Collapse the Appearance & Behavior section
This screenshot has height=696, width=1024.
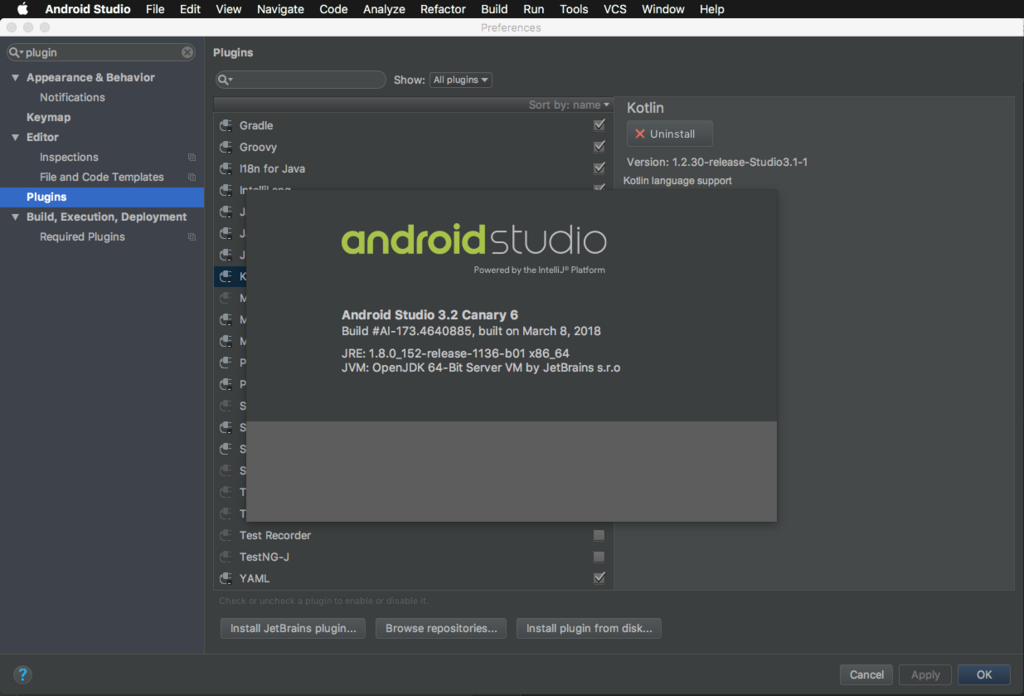coord(15,78)
